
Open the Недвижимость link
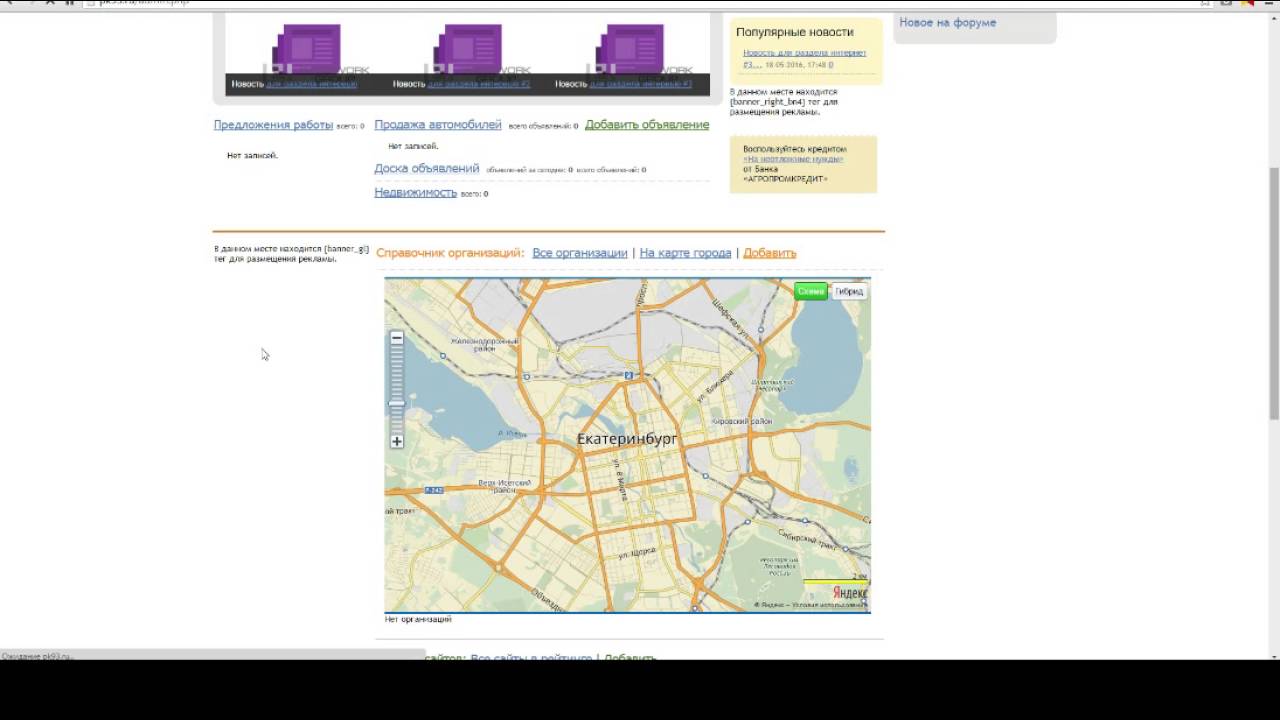tap(416, 193)
